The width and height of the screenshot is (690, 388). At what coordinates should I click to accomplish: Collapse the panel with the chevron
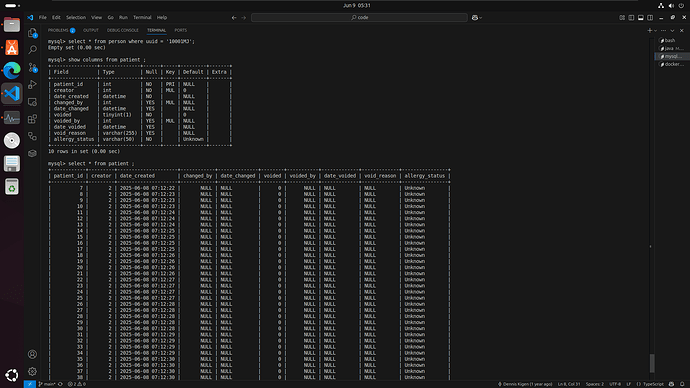(672, 31)
